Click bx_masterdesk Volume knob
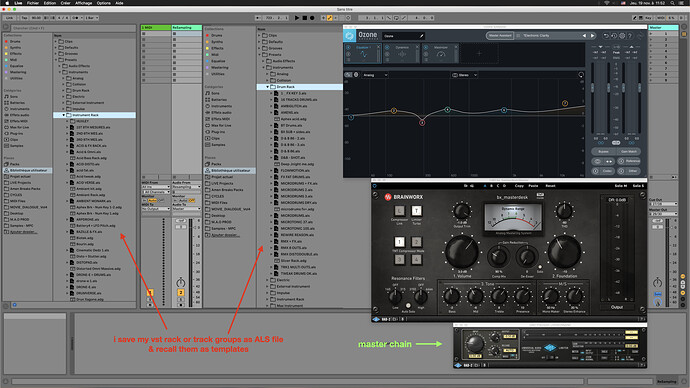Screen dimensions: 690x388 462,252
